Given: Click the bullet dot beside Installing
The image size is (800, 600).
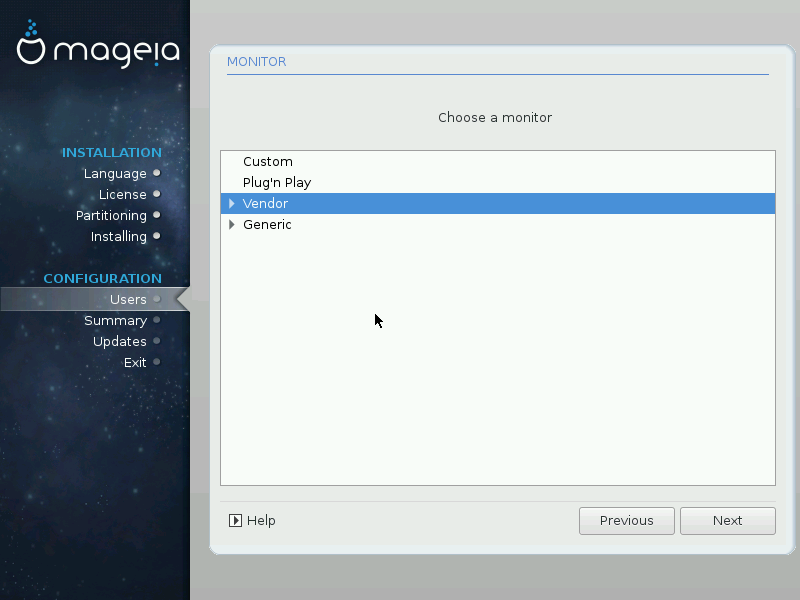Looking at the screenshot, I should click(x=157, y=236).
